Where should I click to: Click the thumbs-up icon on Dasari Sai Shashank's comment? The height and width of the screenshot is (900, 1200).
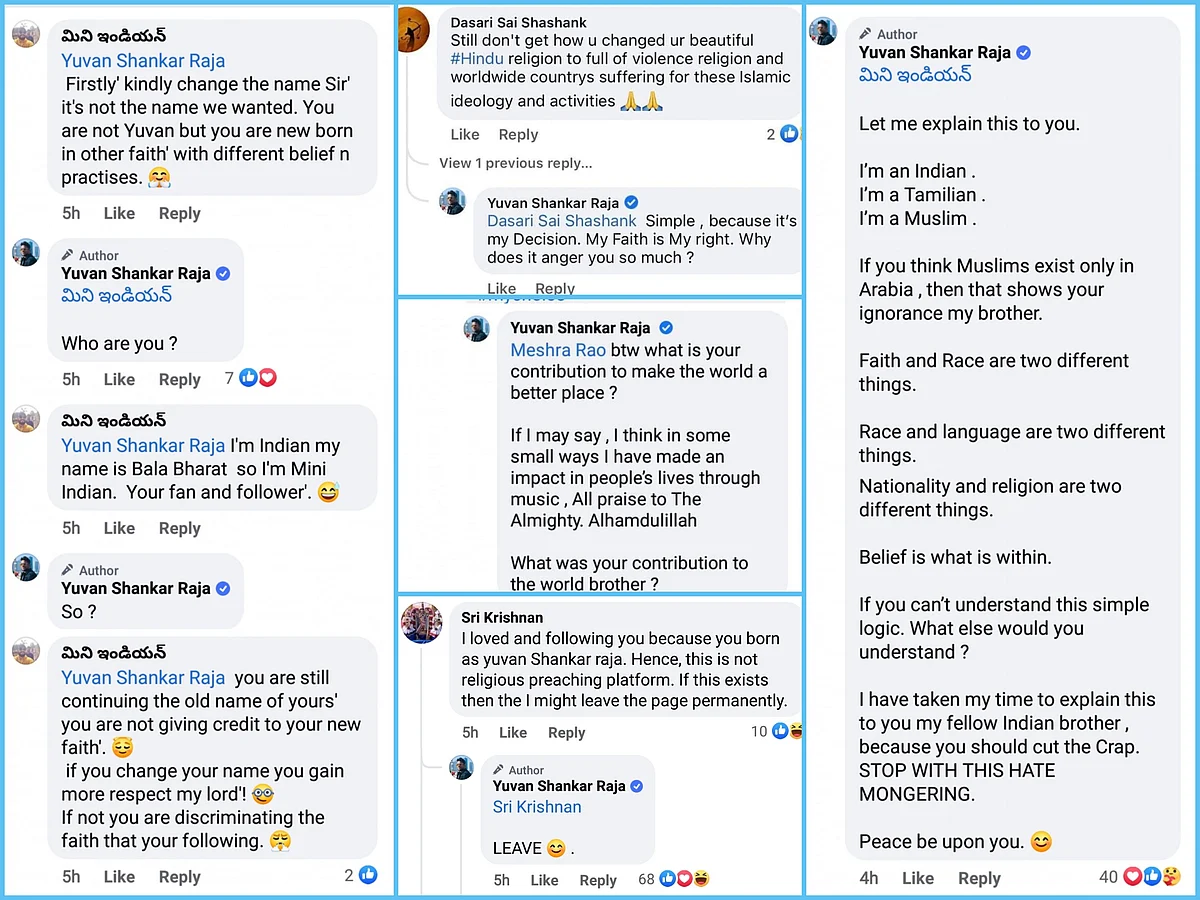(789, 133)
